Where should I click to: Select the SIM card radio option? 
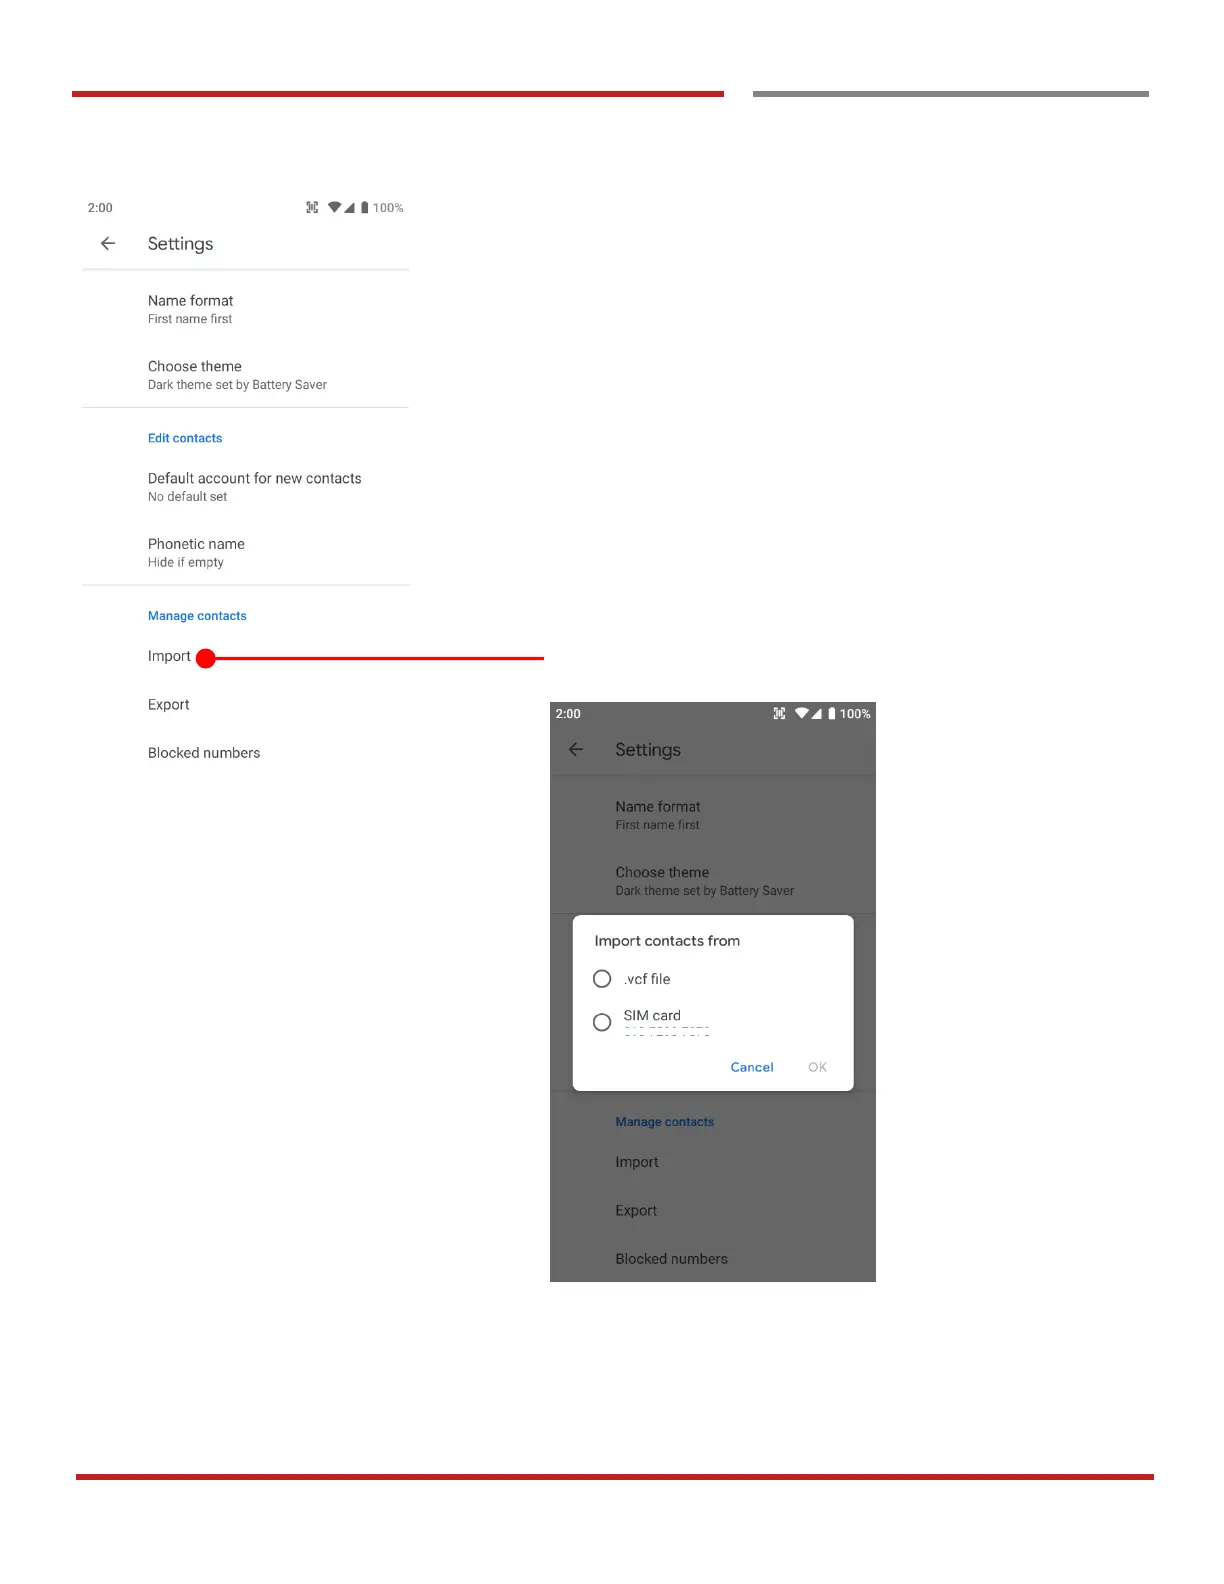click(602, 1022)
